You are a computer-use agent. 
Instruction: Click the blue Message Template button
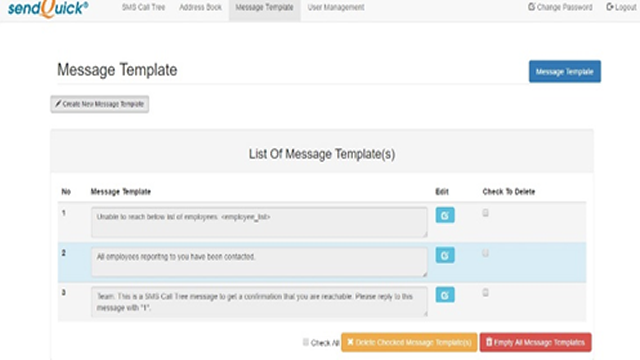tap(564, 71)
